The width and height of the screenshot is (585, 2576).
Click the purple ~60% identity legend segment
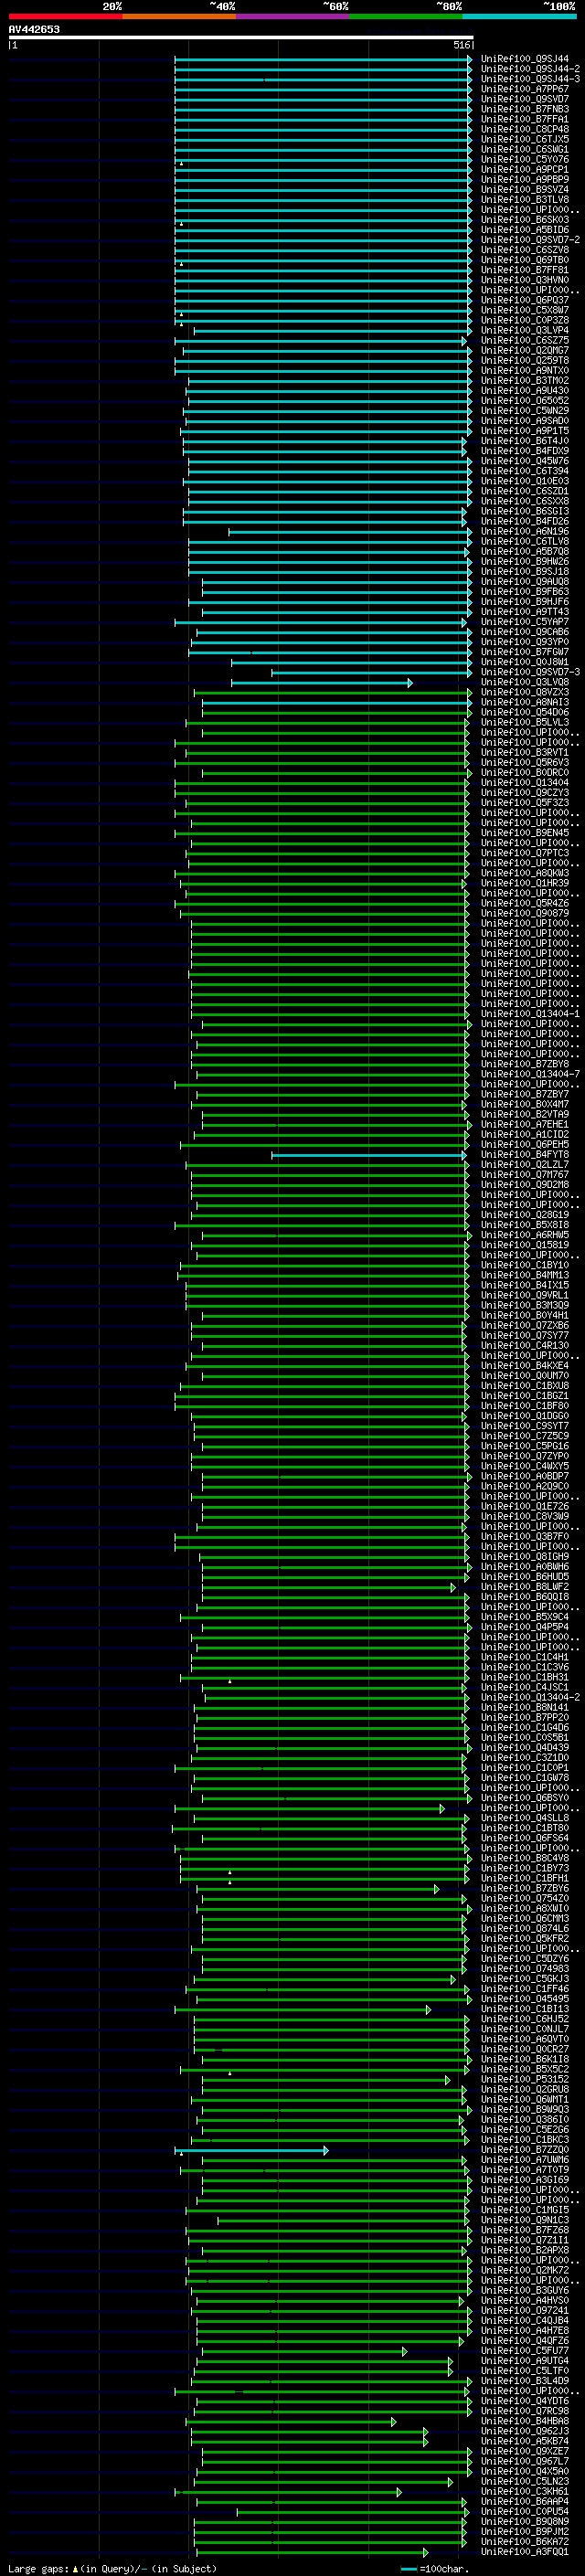click(292, 16)
